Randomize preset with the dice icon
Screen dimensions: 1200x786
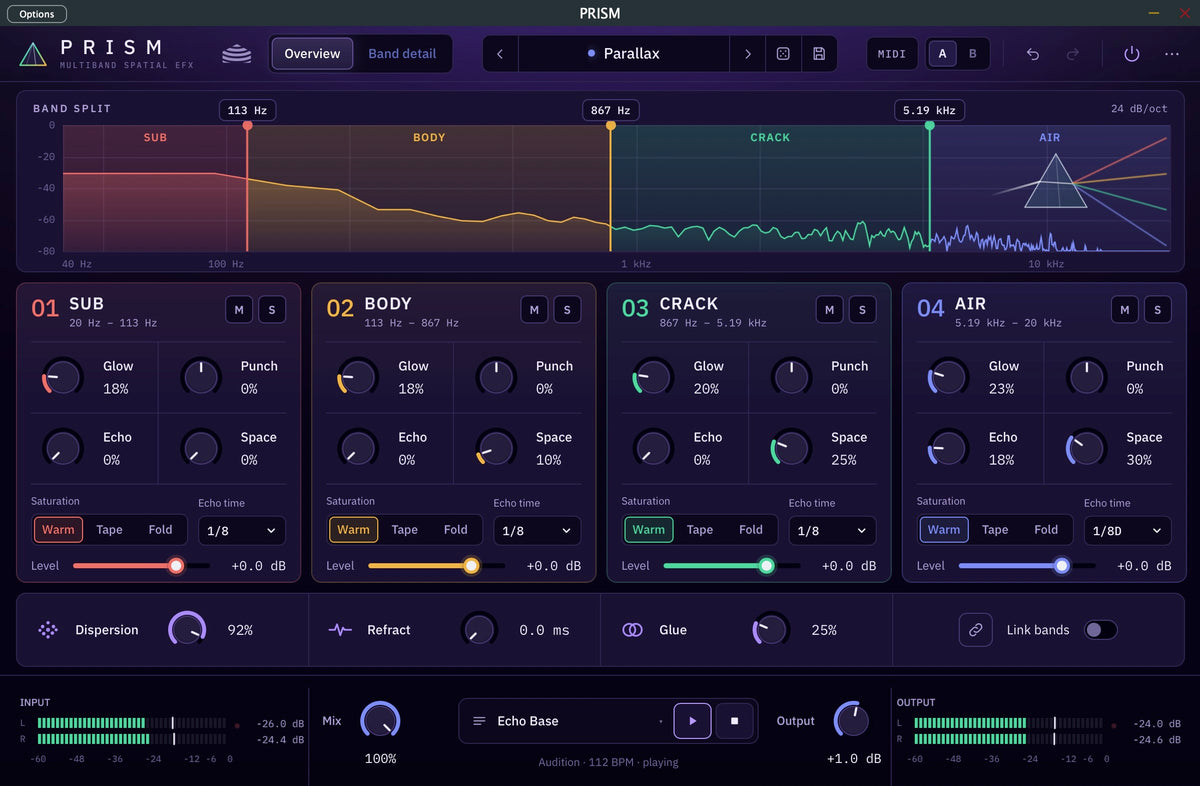pos(783,54)
